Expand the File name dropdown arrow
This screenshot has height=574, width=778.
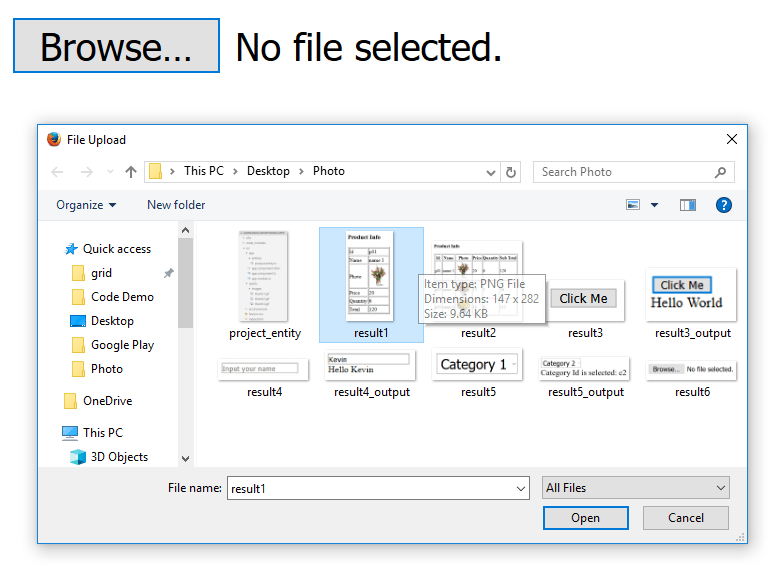pyautogui.click(x=520, y=489)
